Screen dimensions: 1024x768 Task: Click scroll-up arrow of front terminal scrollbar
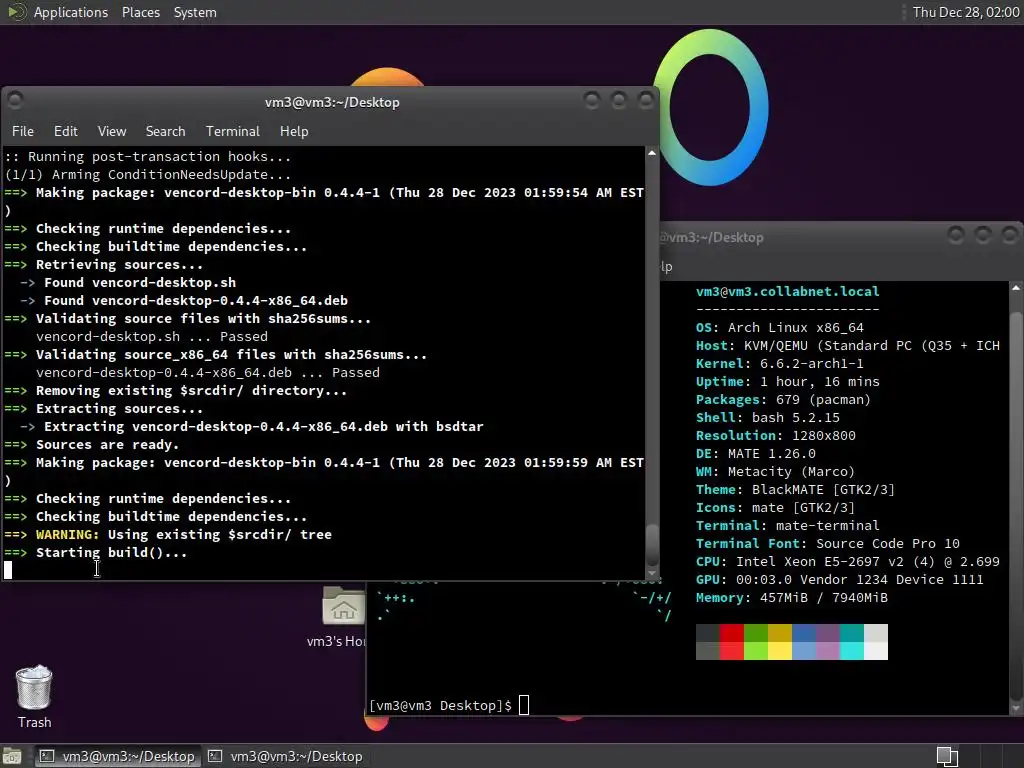coord(652,153)
